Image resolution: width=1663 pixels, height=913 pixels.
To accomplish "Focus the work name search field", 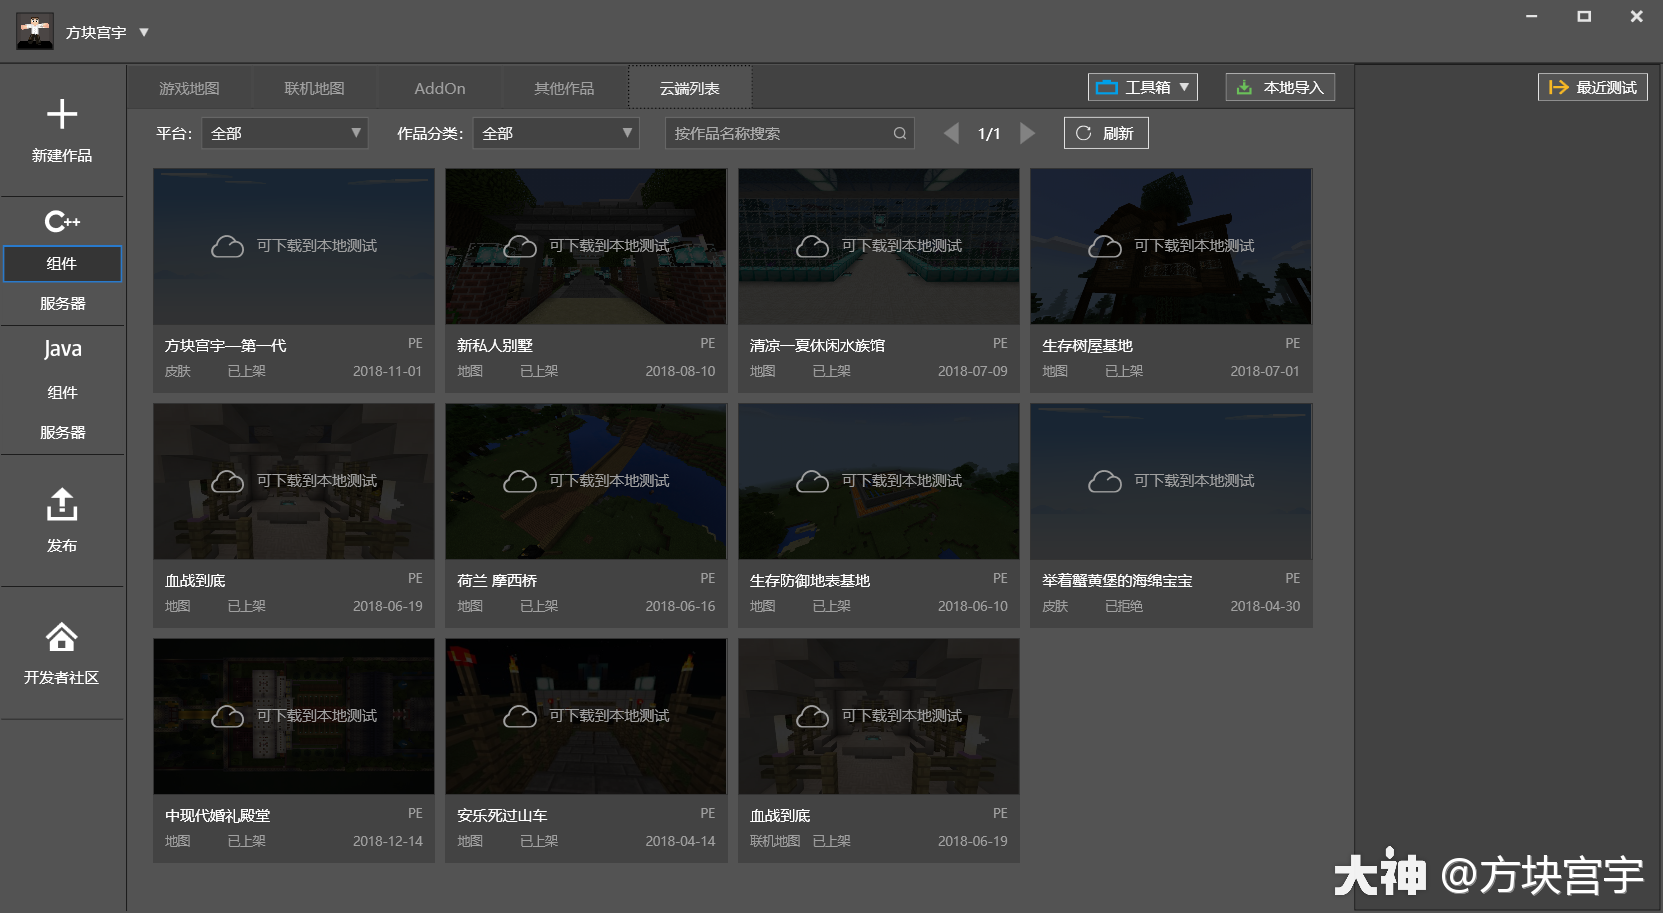I will (x=780, y=134).
